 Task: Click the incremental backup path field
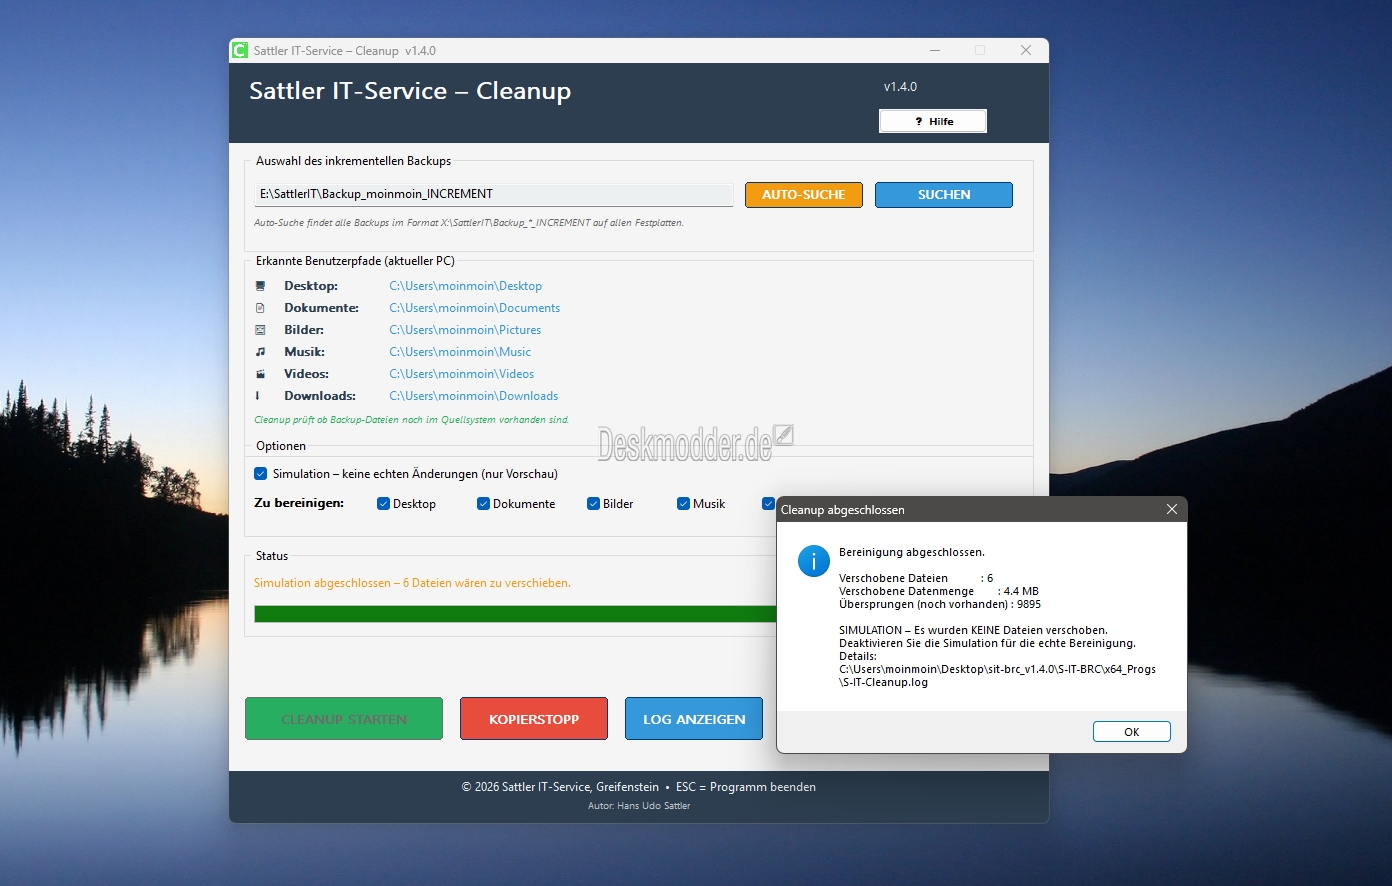click(494, 195)
